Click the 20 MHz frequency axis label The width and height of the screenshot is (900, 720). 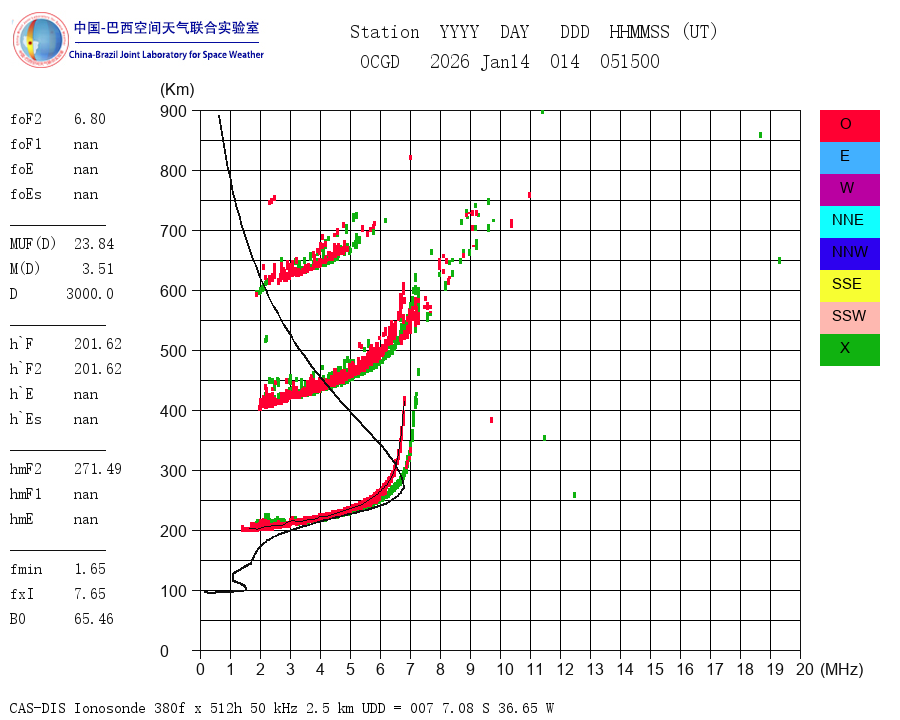(805, 669)
